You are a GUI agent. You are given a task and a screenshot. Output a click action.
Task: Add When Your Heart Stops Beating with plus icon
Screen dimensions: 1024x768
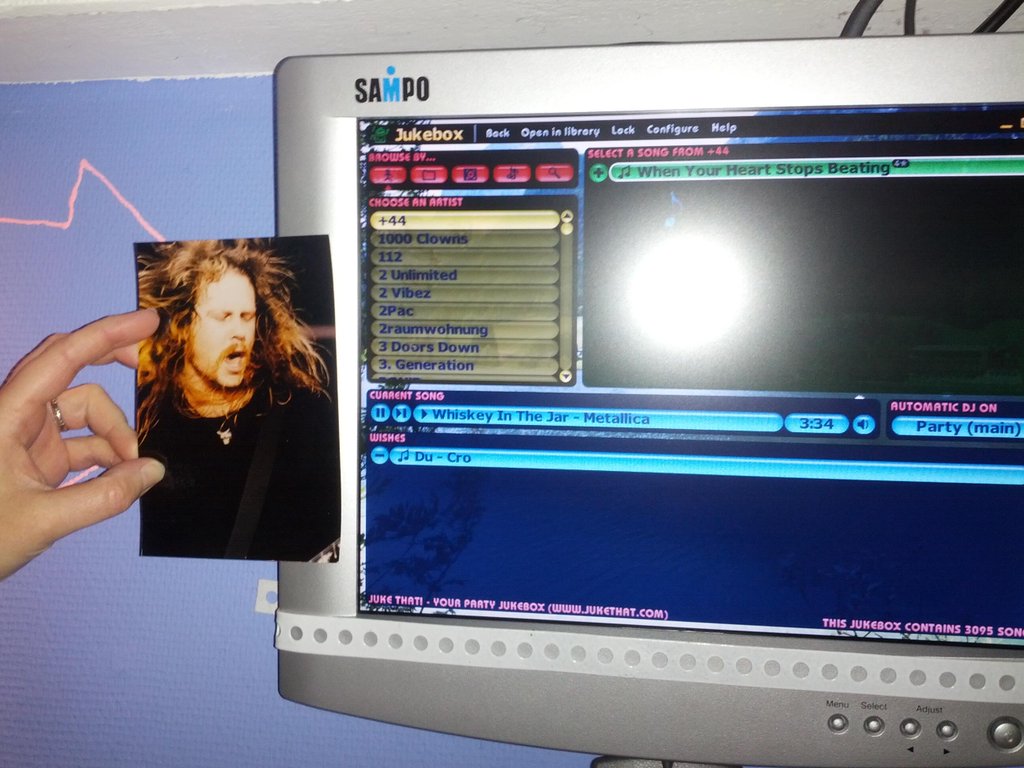click(598, 173)
